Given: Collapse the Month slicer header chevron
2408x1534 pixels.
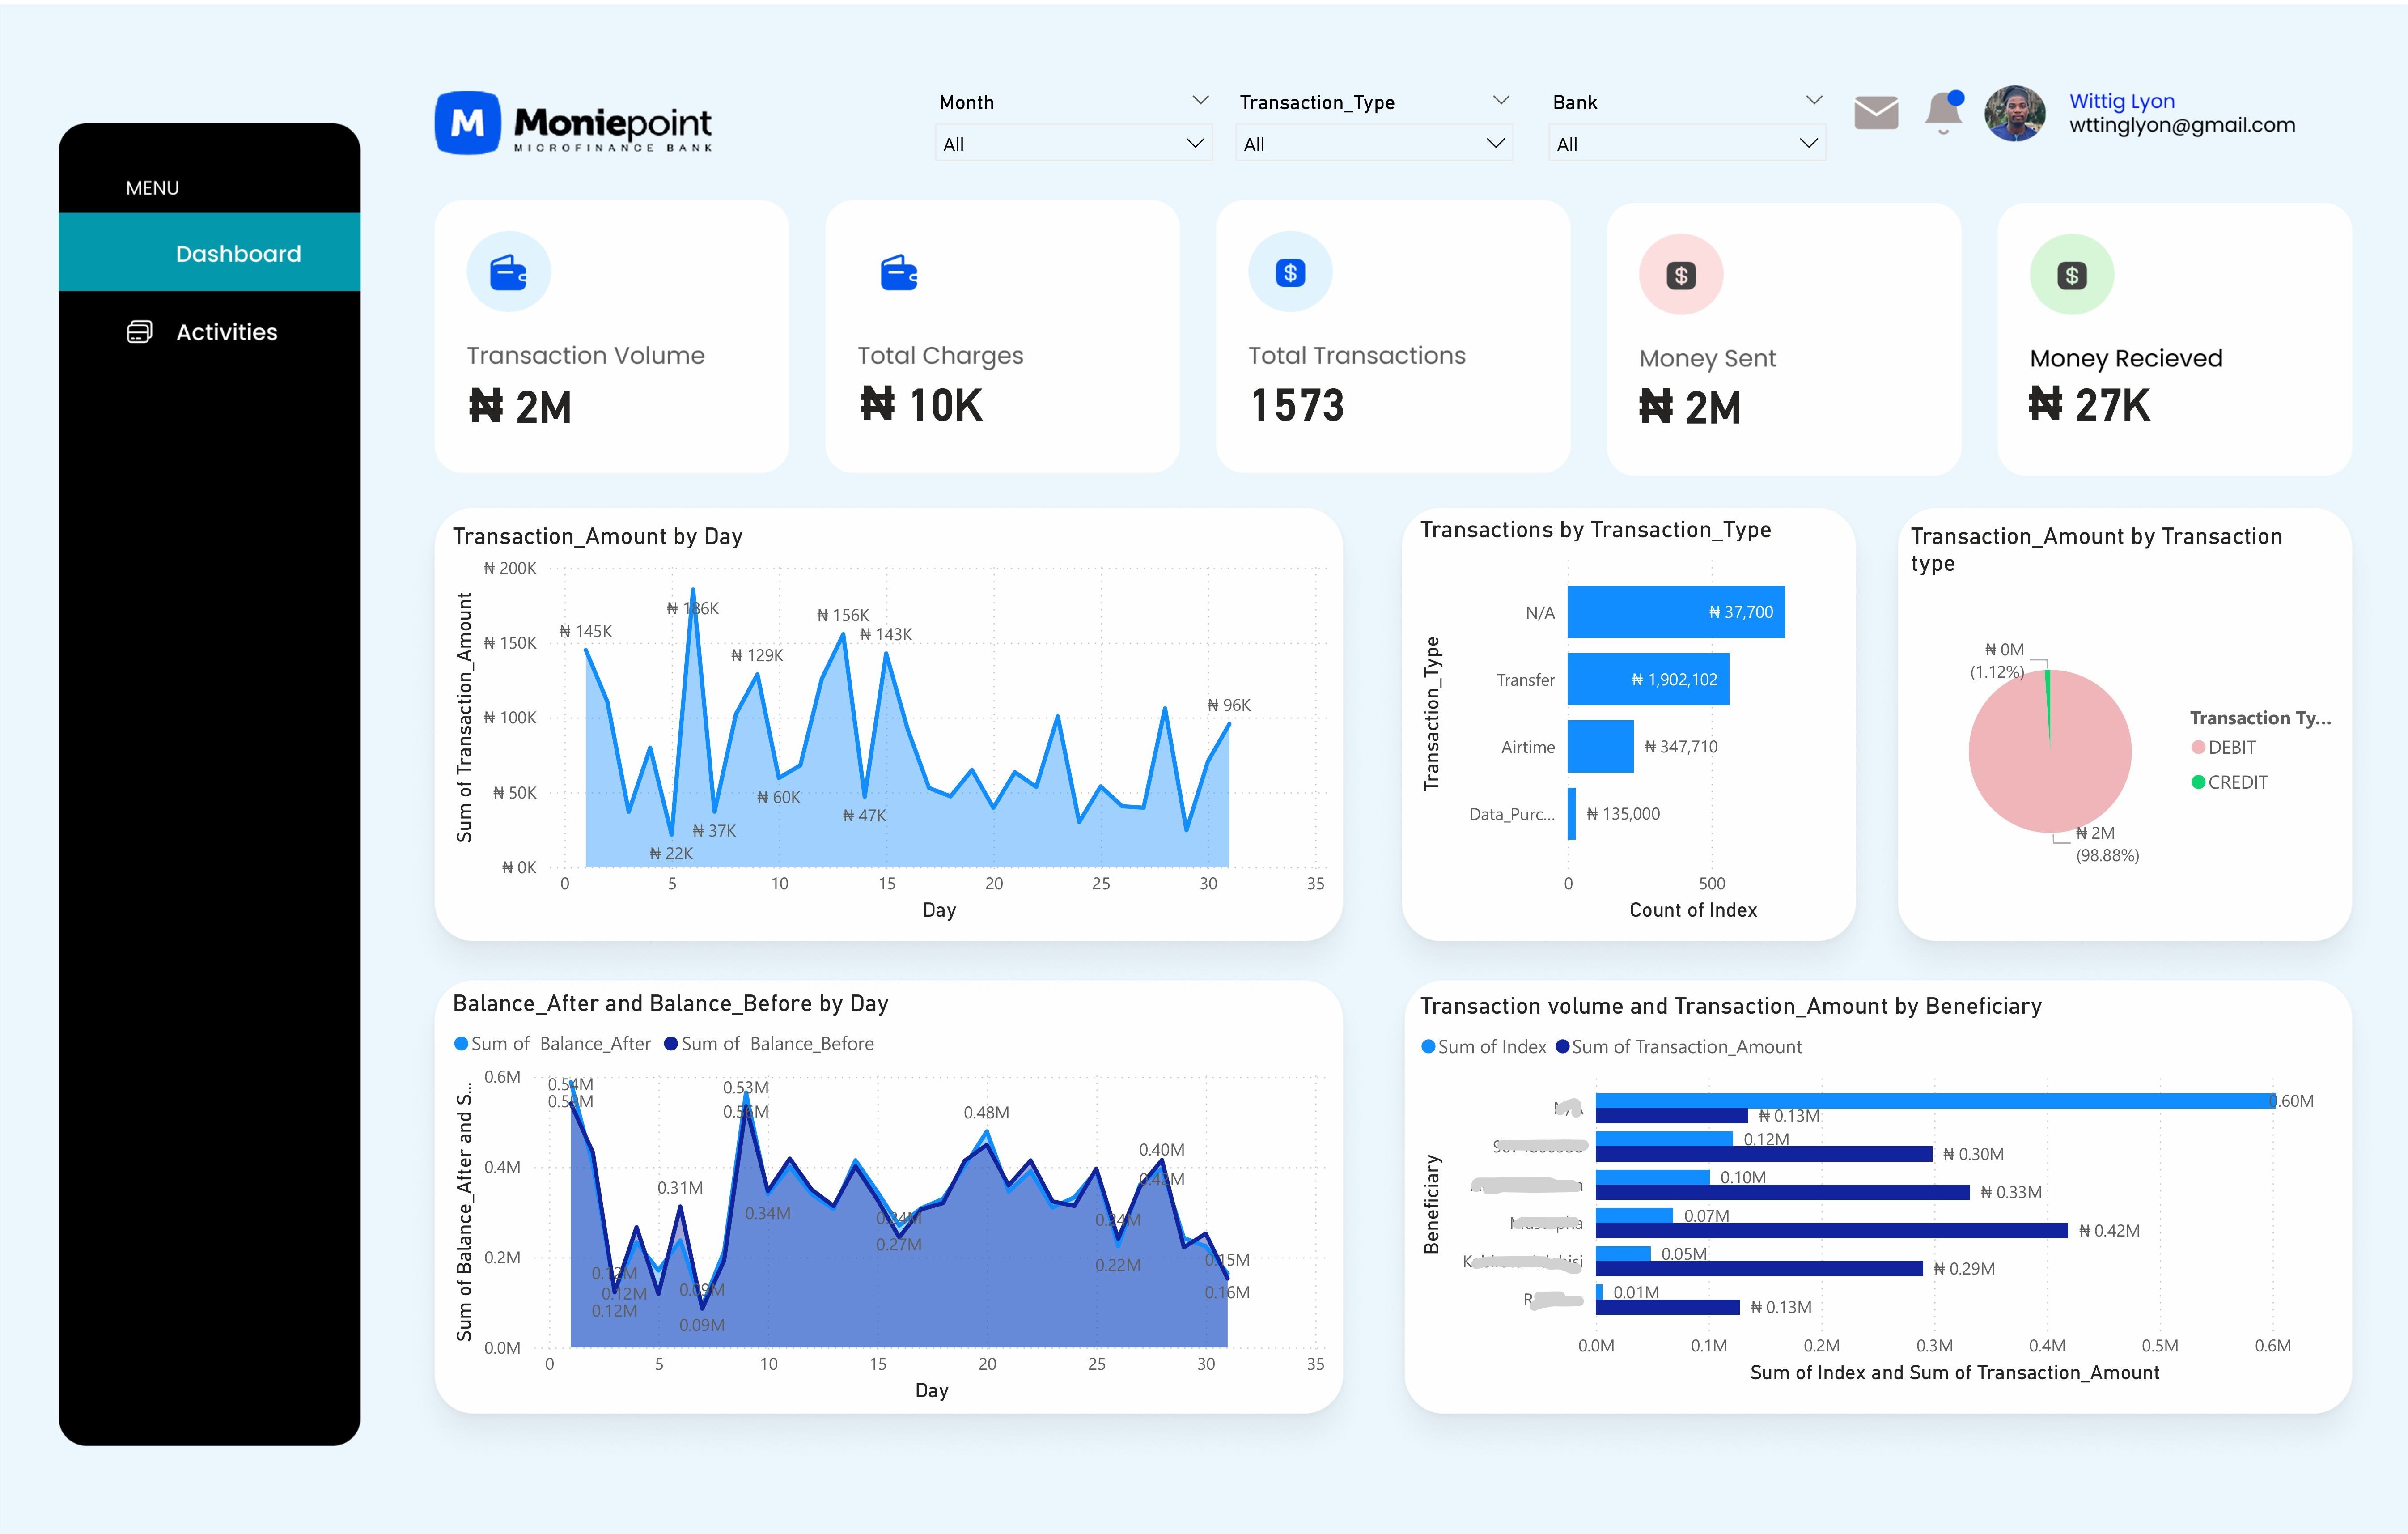Looking at the screenshot, I should pyautogui.click(x=1200, y=101).
